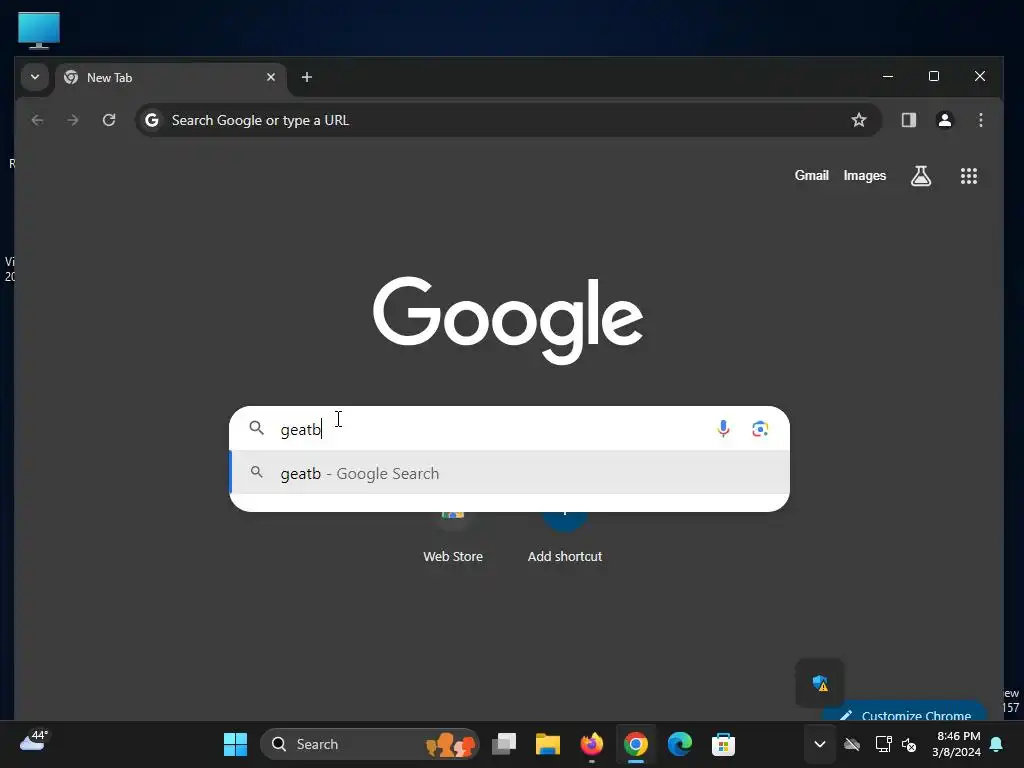
Task: Open the Google apps grid
Action: [968, 176]
